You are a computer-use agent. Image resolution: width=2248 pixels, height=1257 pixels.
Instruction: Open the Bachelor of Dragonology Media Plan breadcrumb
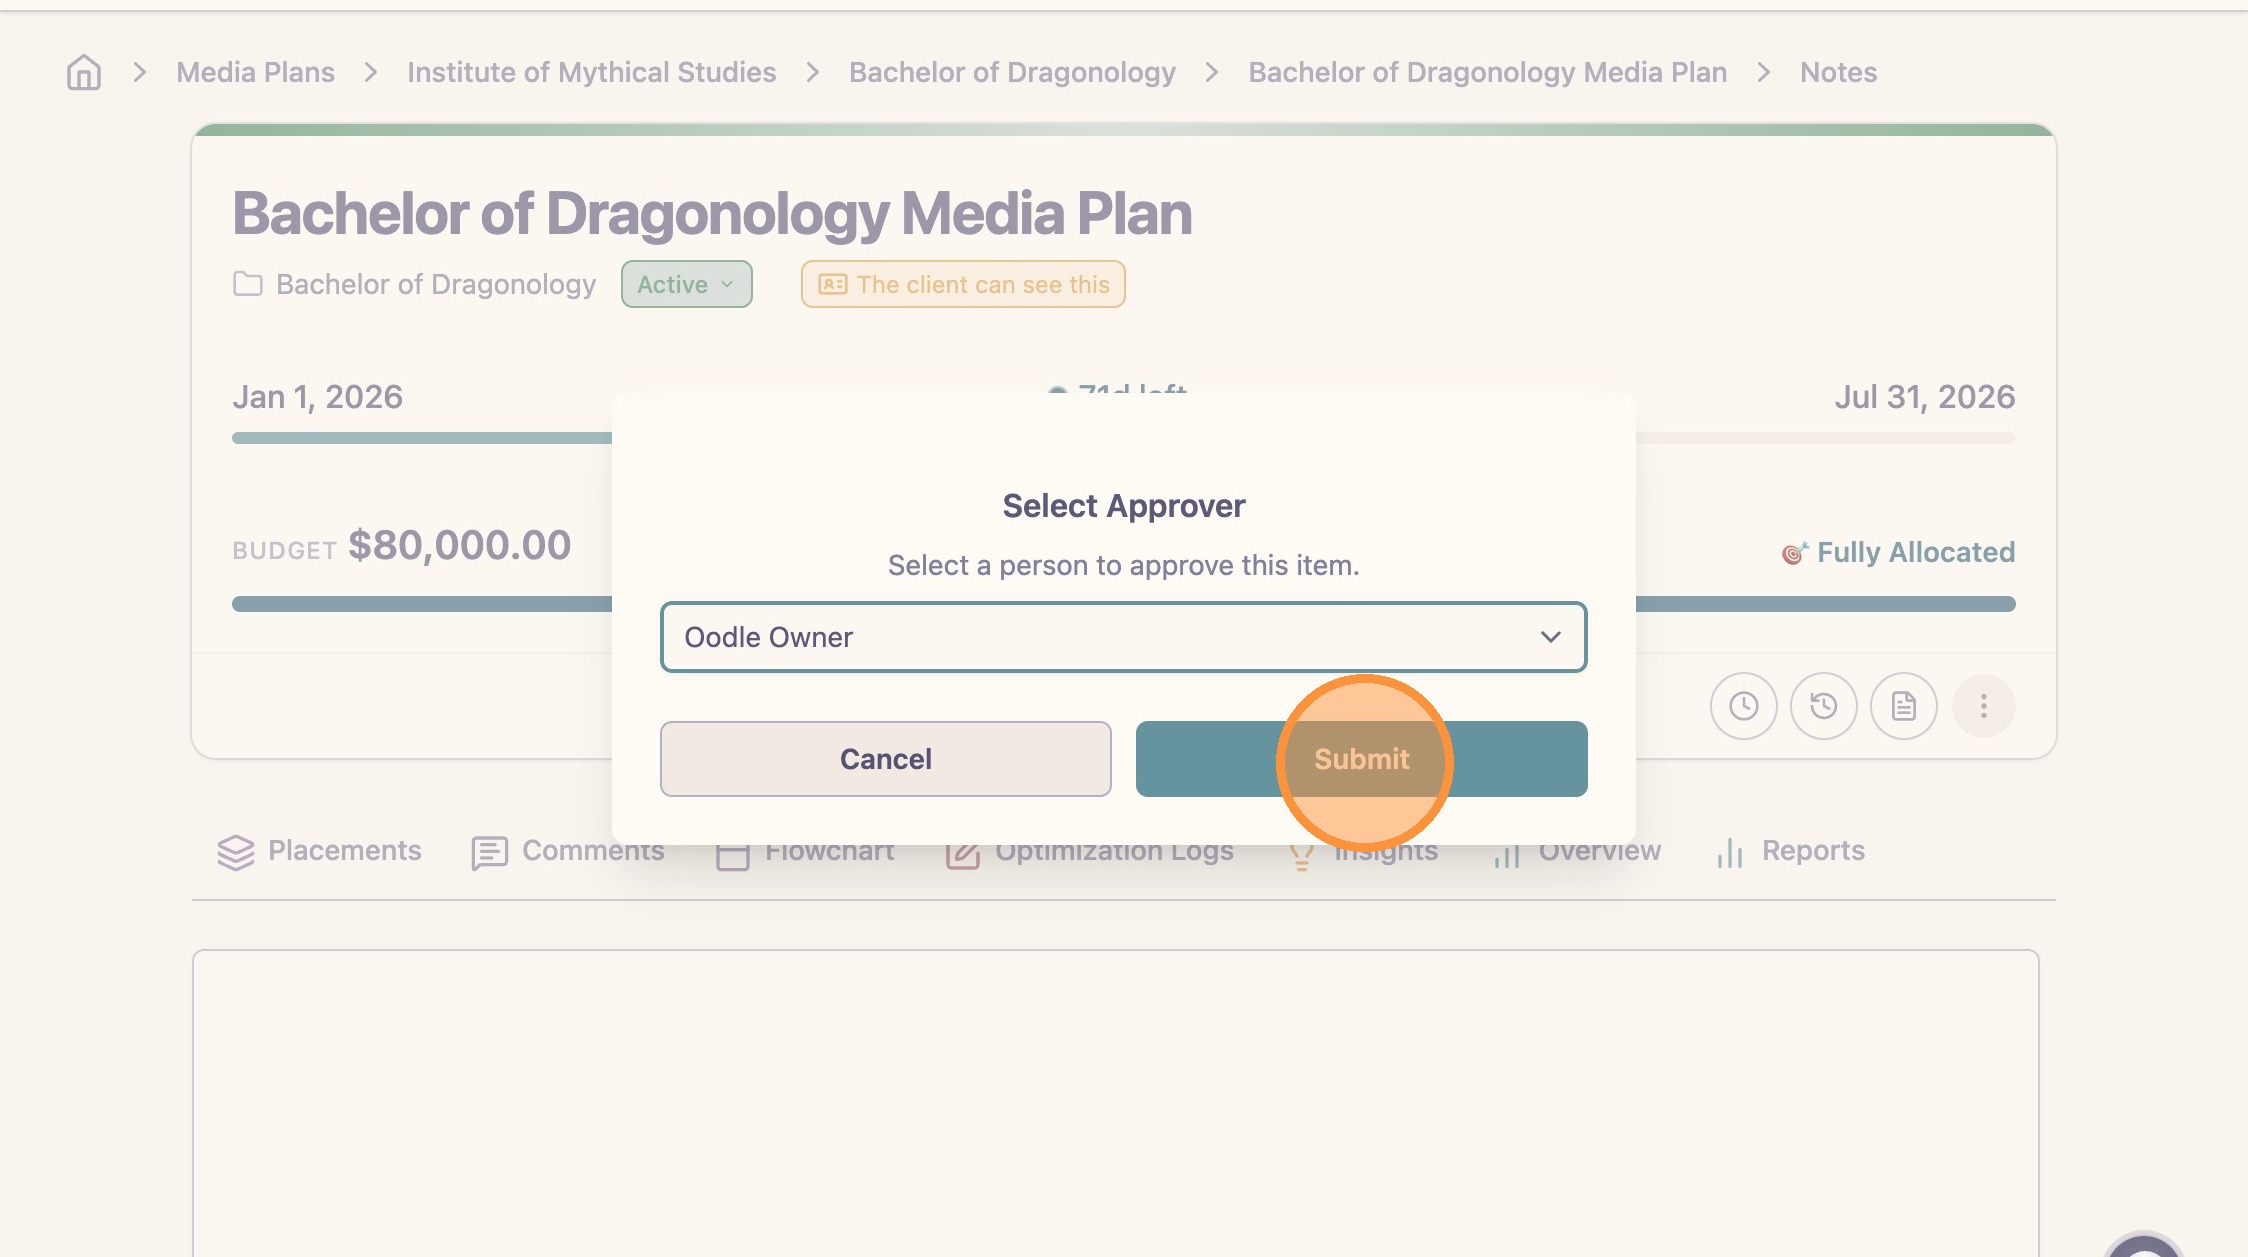(1487, 72)
